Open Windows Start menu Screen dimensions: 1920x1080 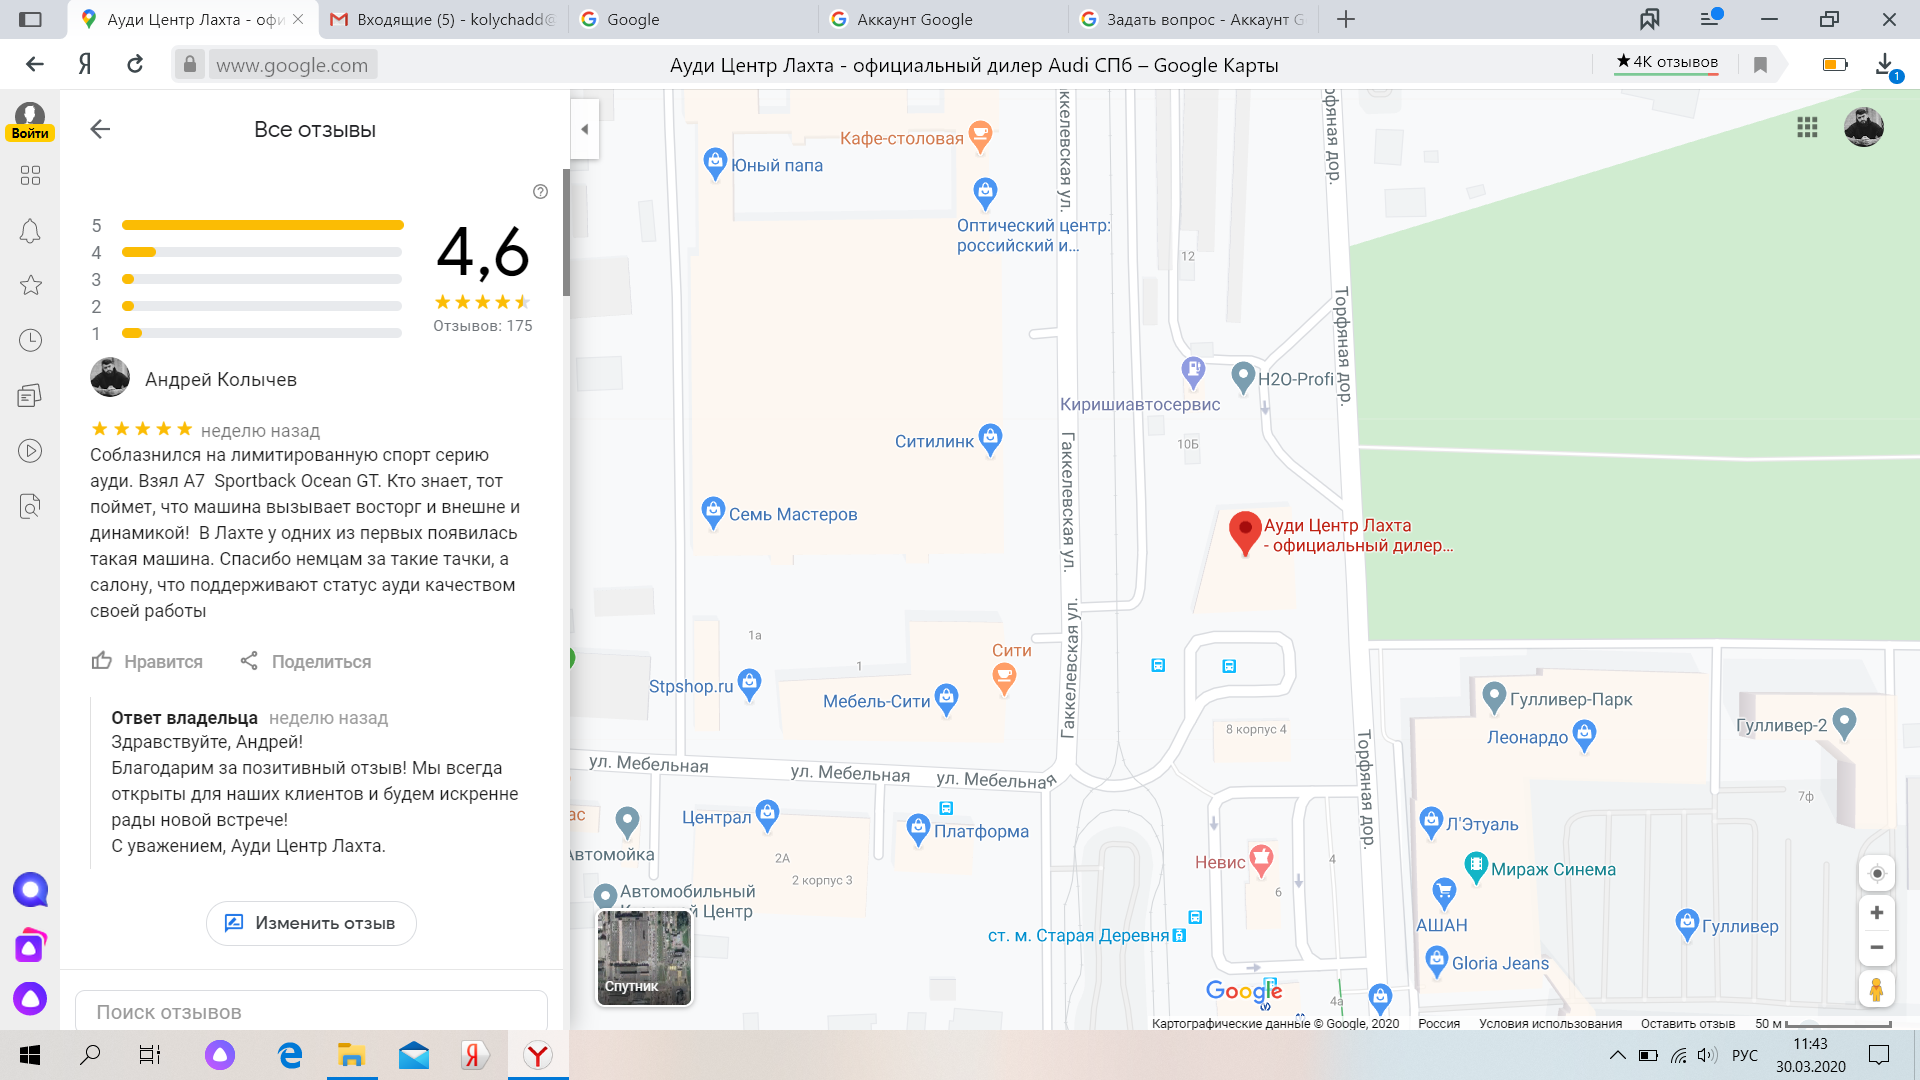point(30,1055)
